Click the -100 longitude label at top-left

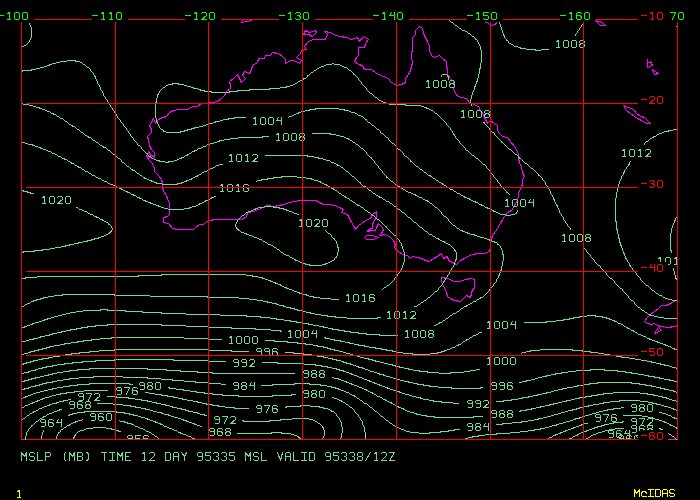coord(16,16)
